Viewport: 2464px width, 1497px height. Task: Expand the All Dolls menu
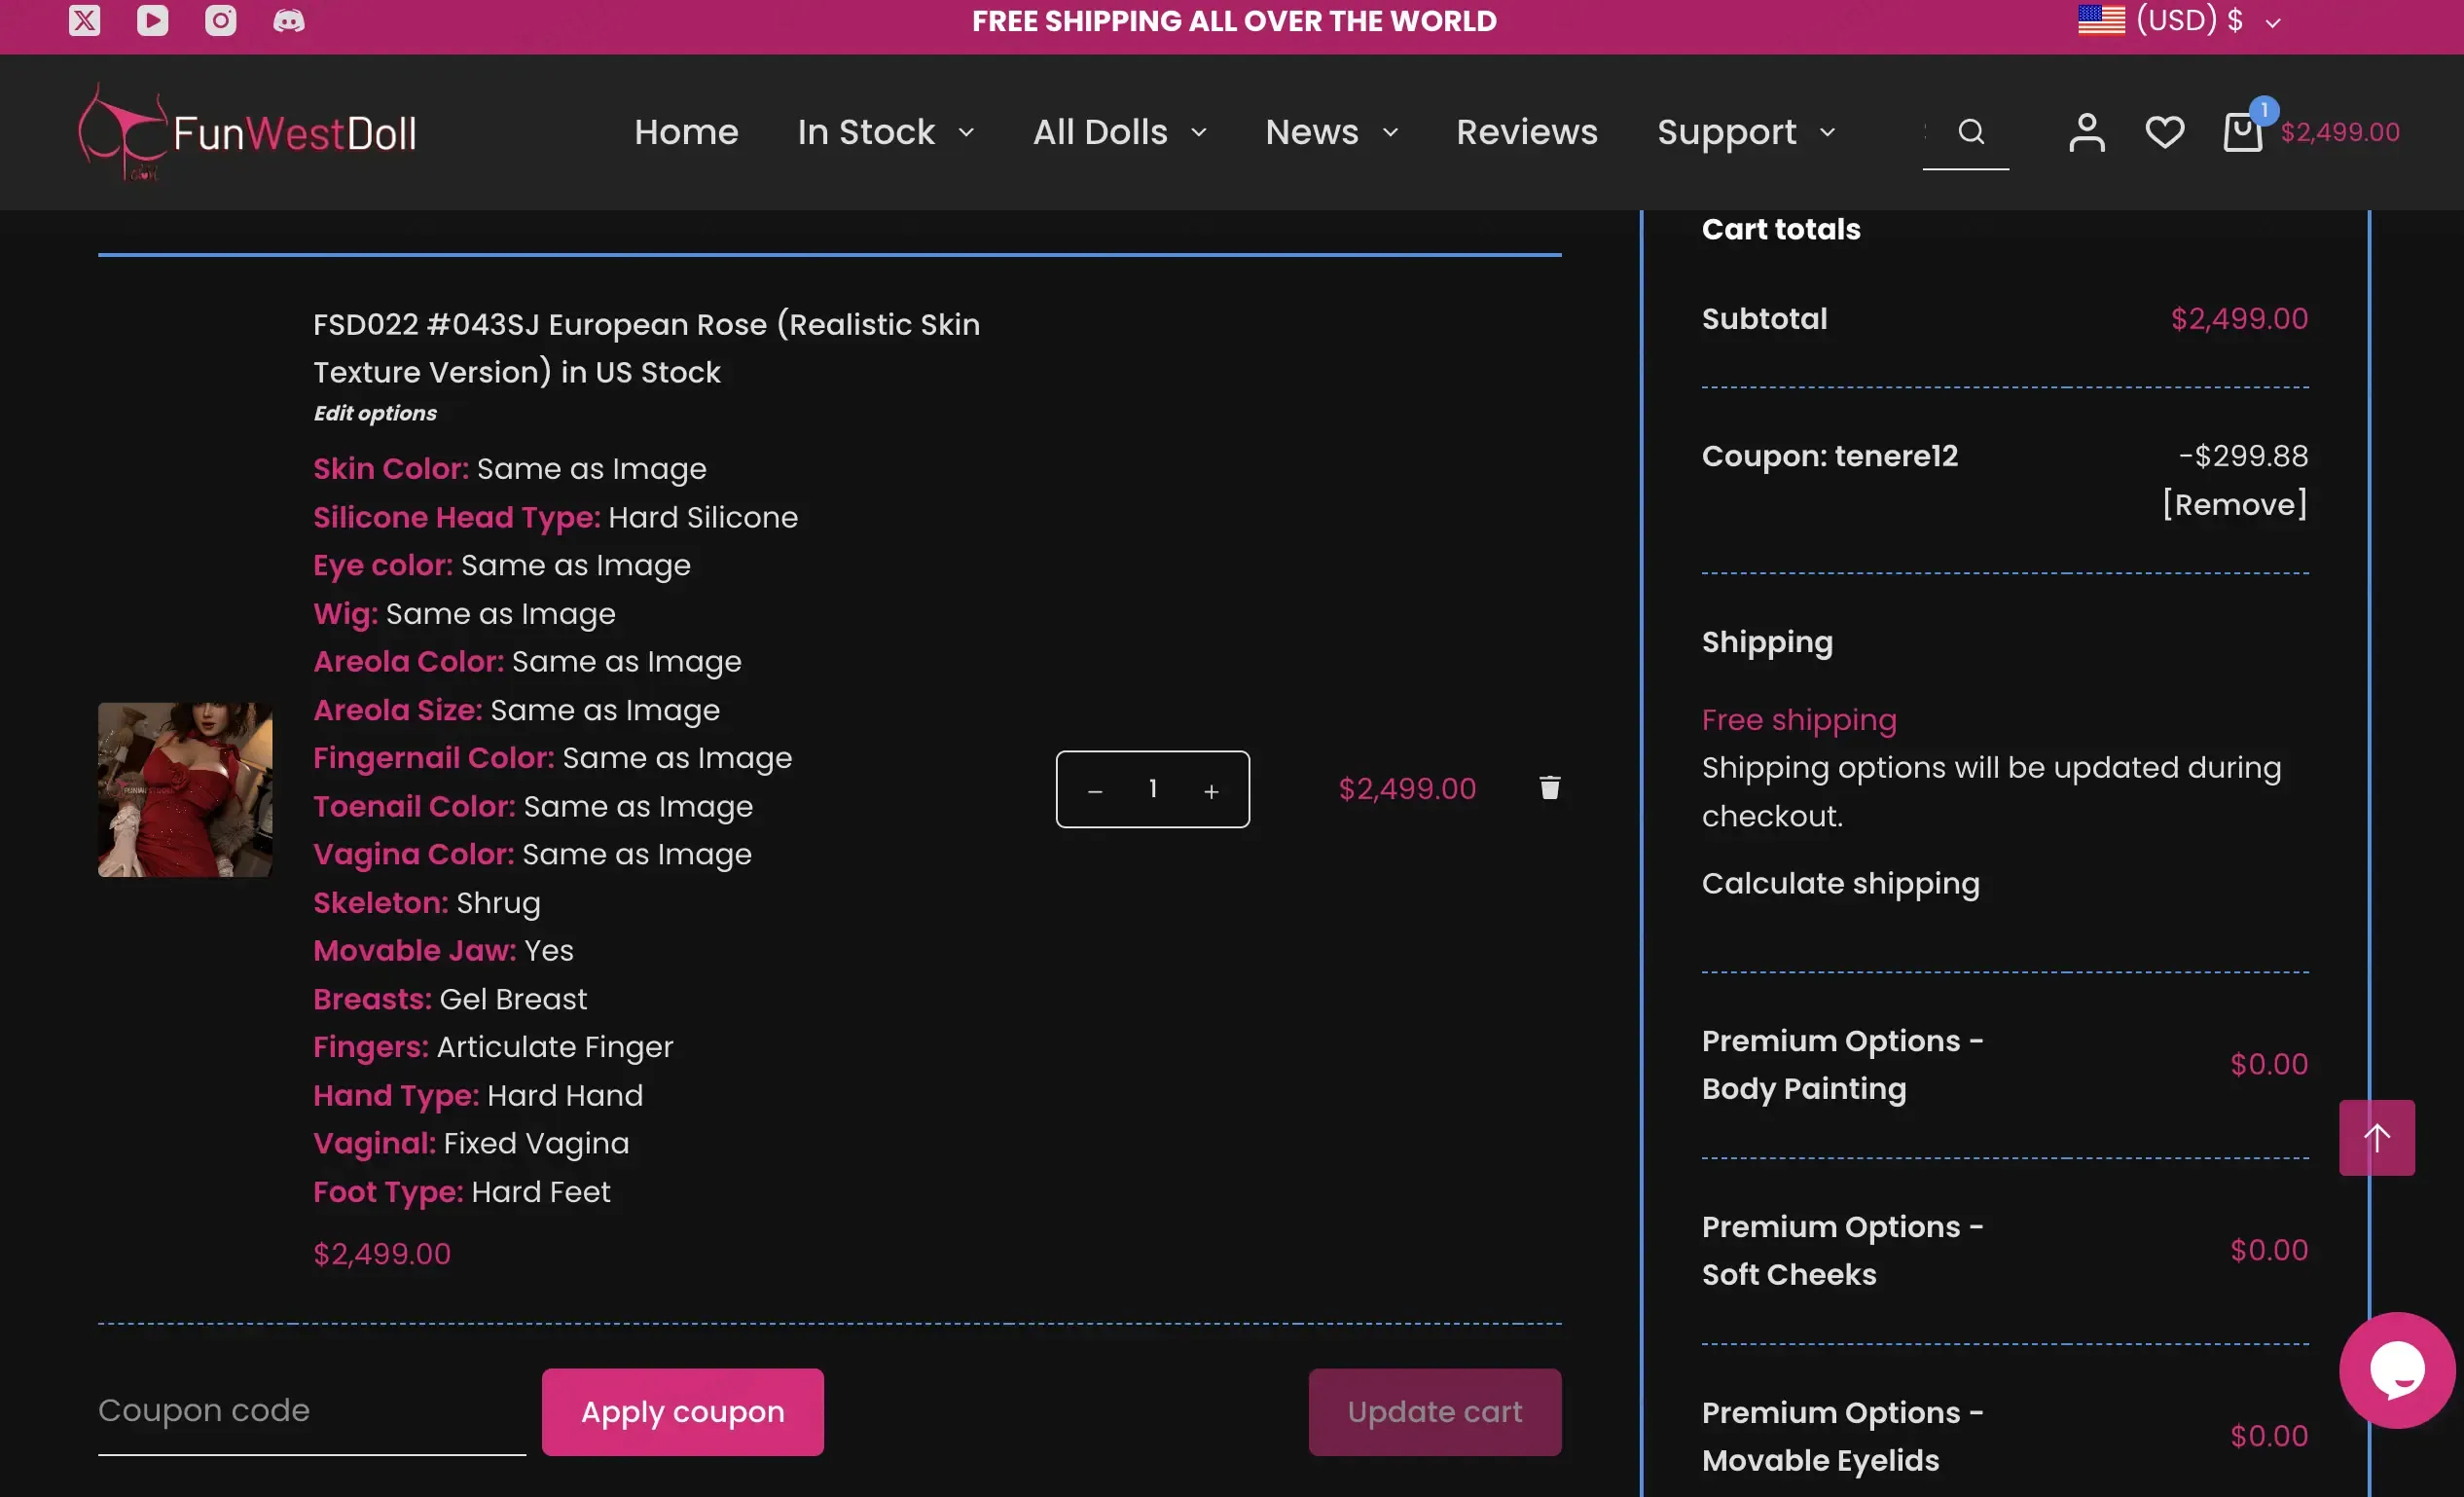point(1120,132)
